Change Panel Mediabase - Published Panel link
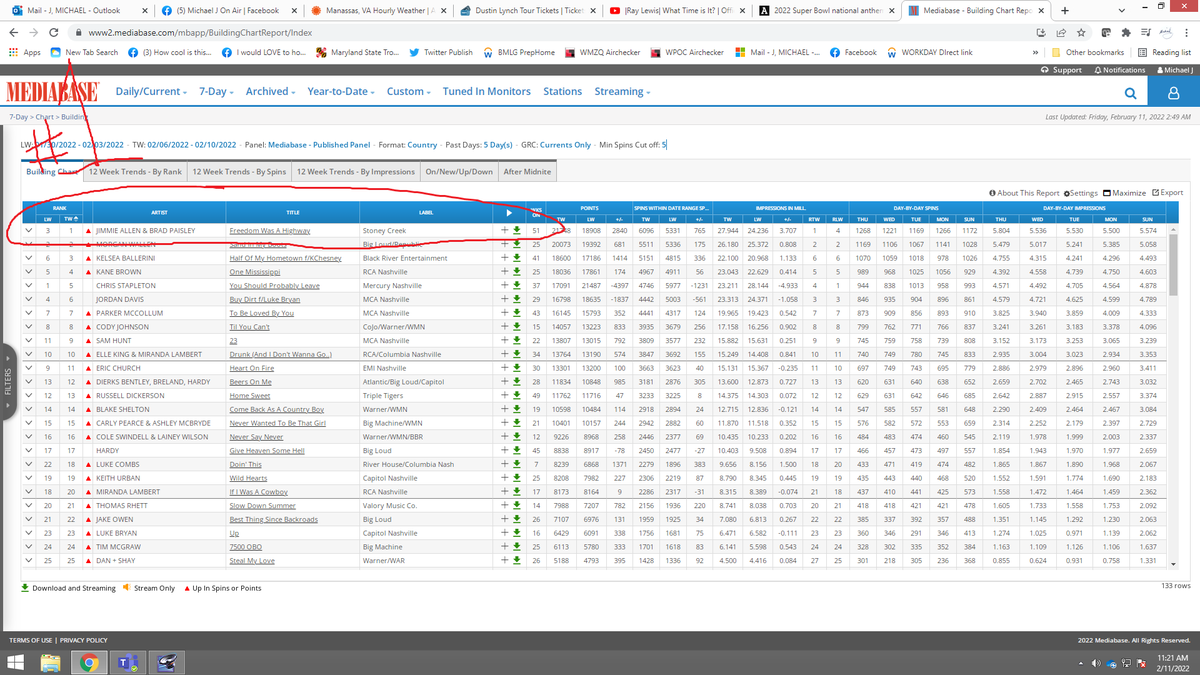Screen dimensions: 1200x675 click(318, 145)
